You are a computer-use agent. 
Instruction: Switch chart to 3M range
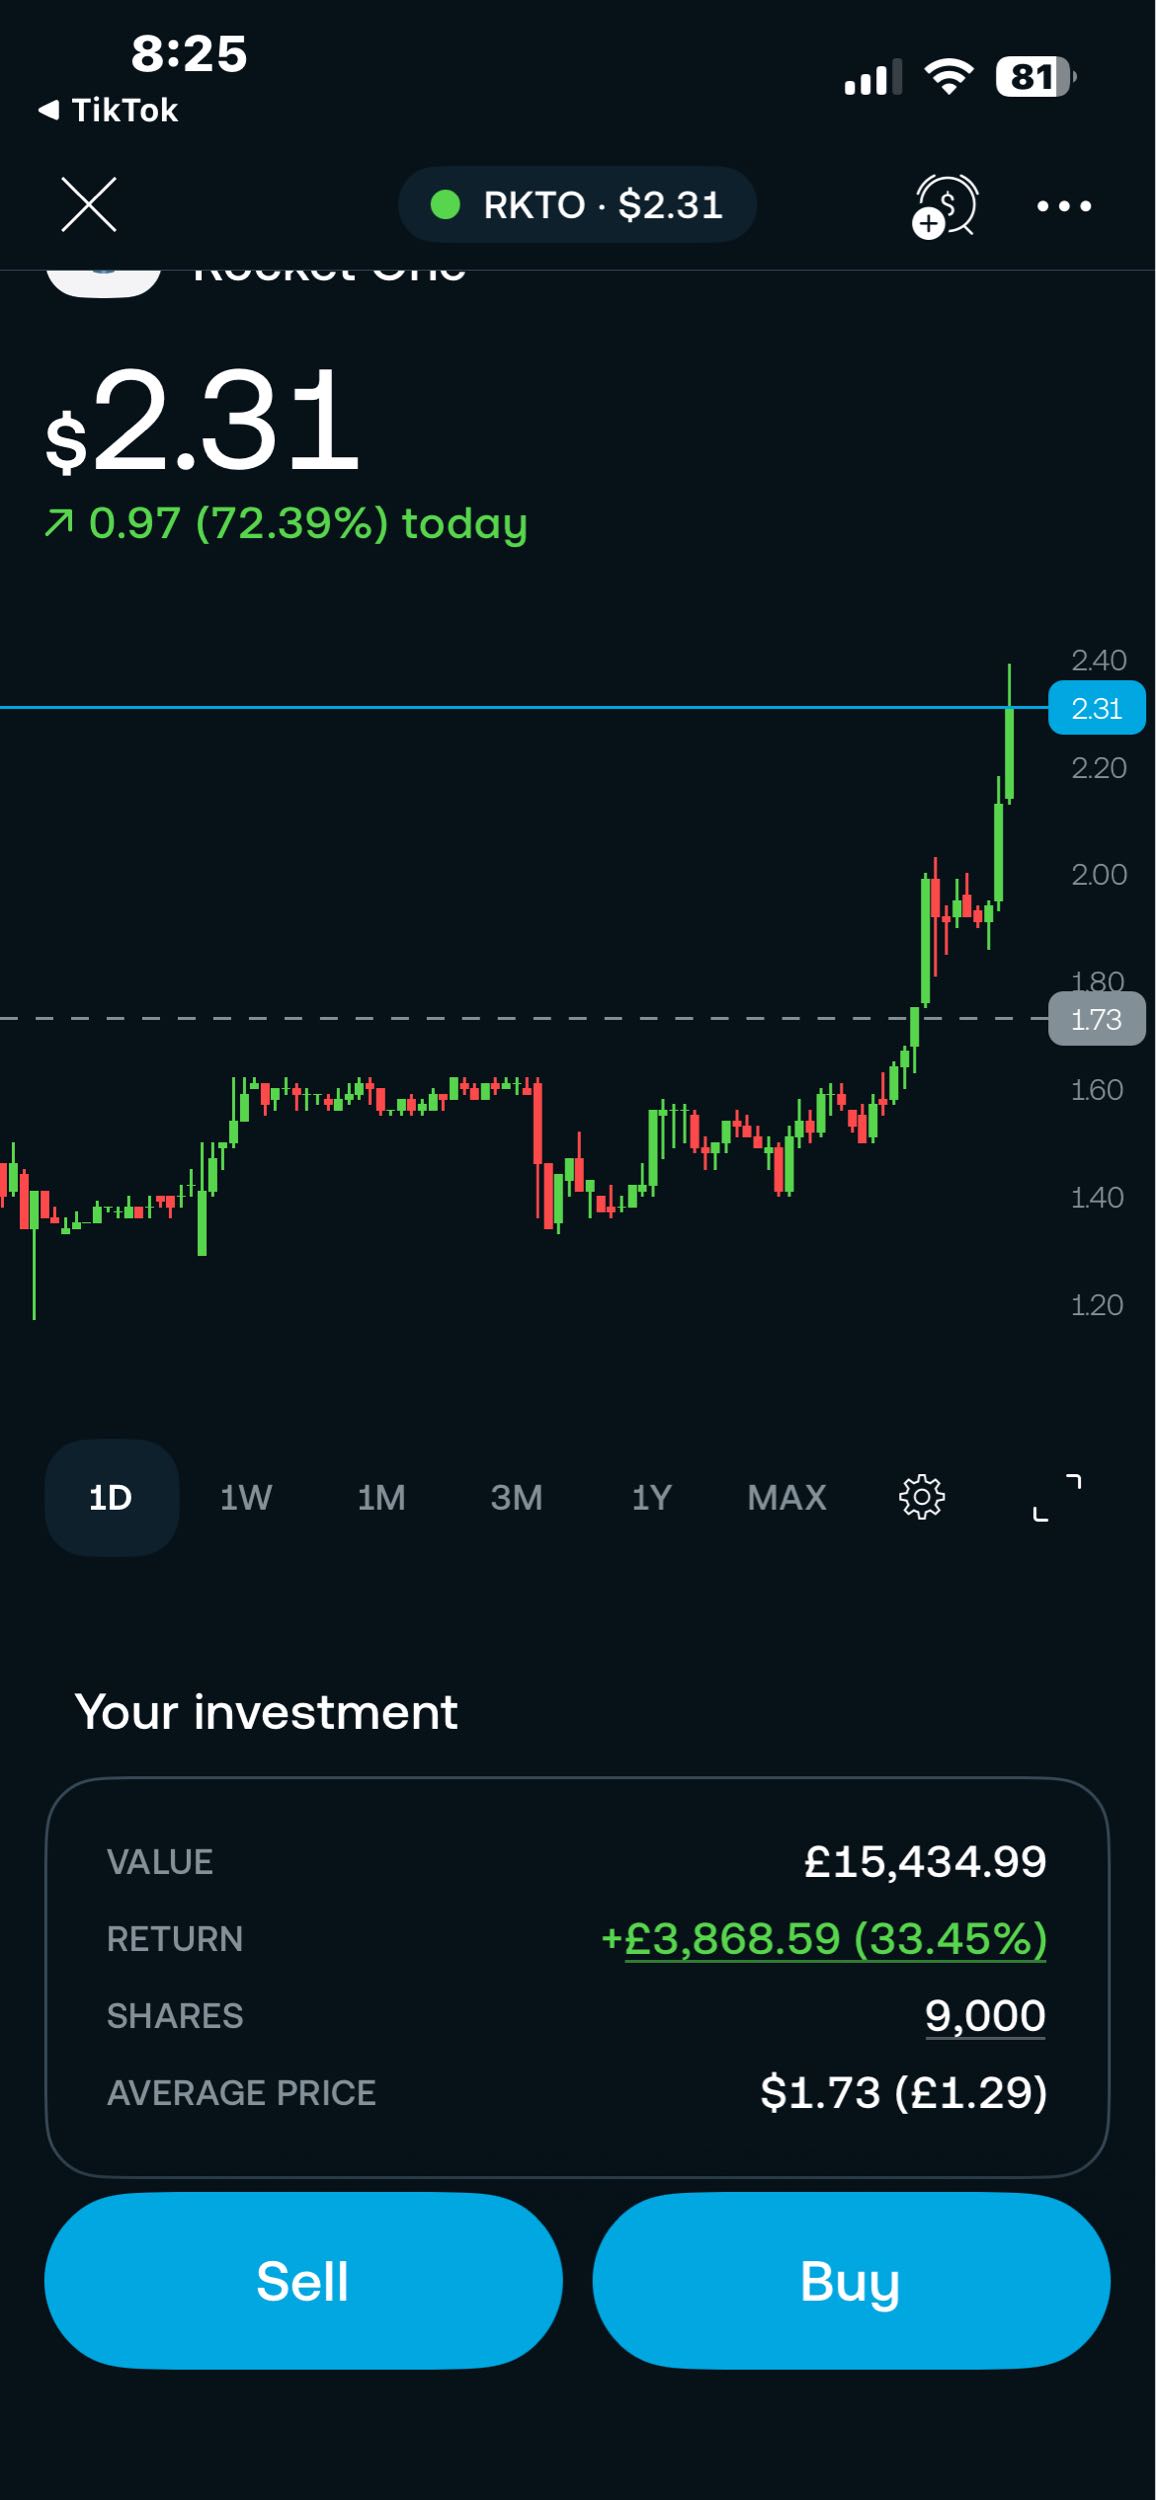coord(516,1497)
